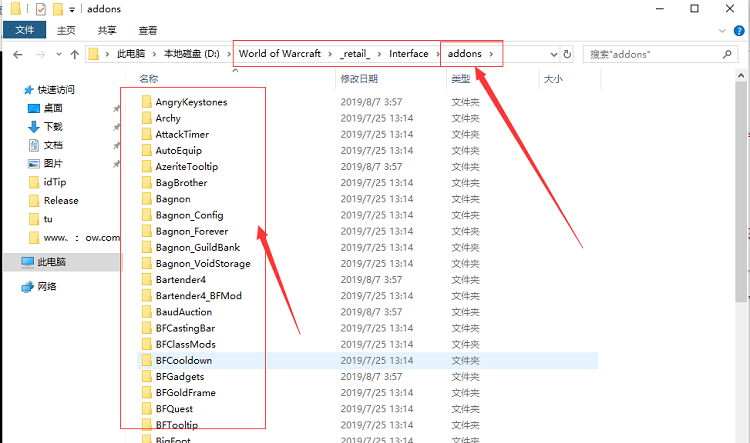Switch to the 查看 tab

147,31
